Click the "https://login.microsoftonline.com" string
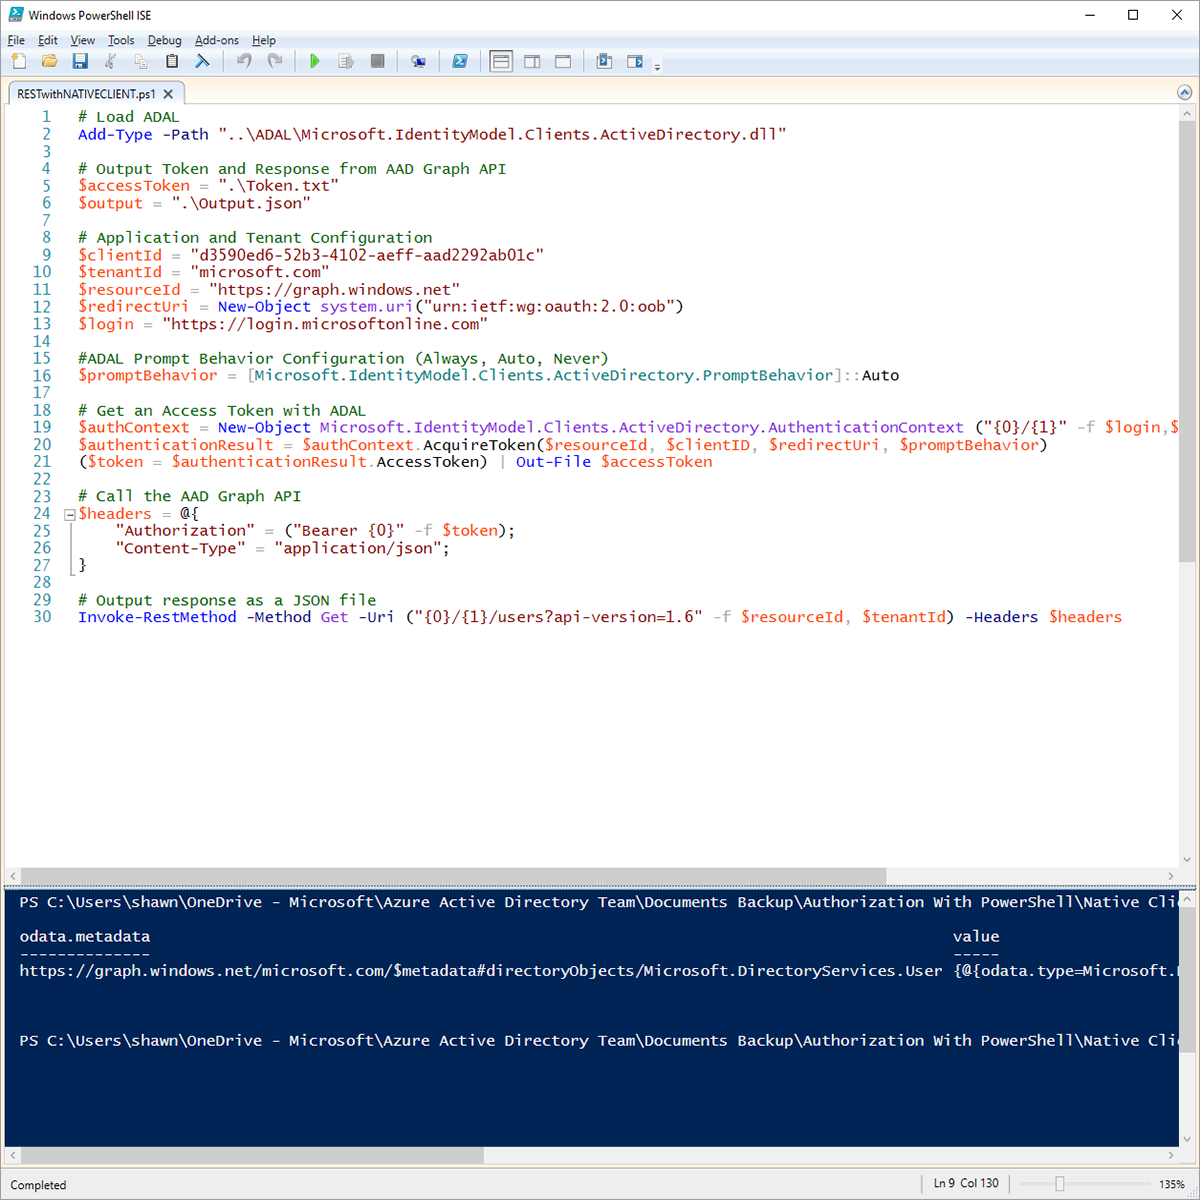Viewport: 1200px width, 1200px height. (325, 324)
